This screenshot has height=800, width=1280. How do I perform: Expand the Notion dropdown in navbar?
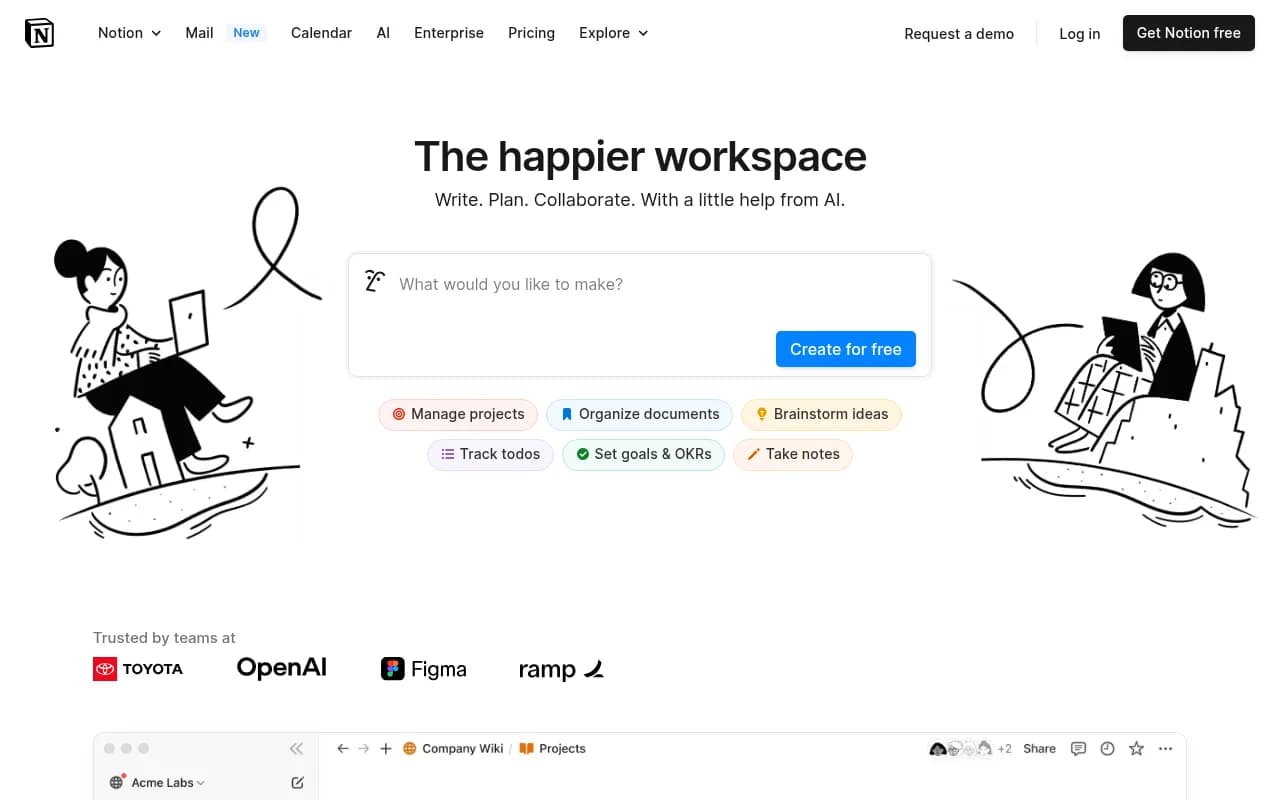[x=129, y=33]
